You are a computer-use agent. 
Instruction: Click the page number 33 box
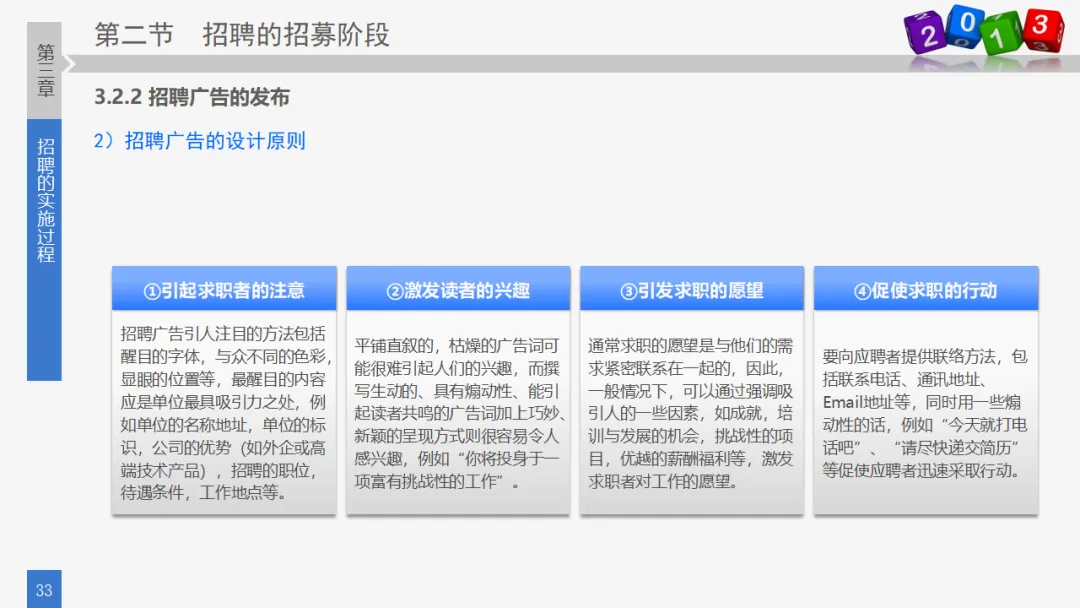click(44, 589)
